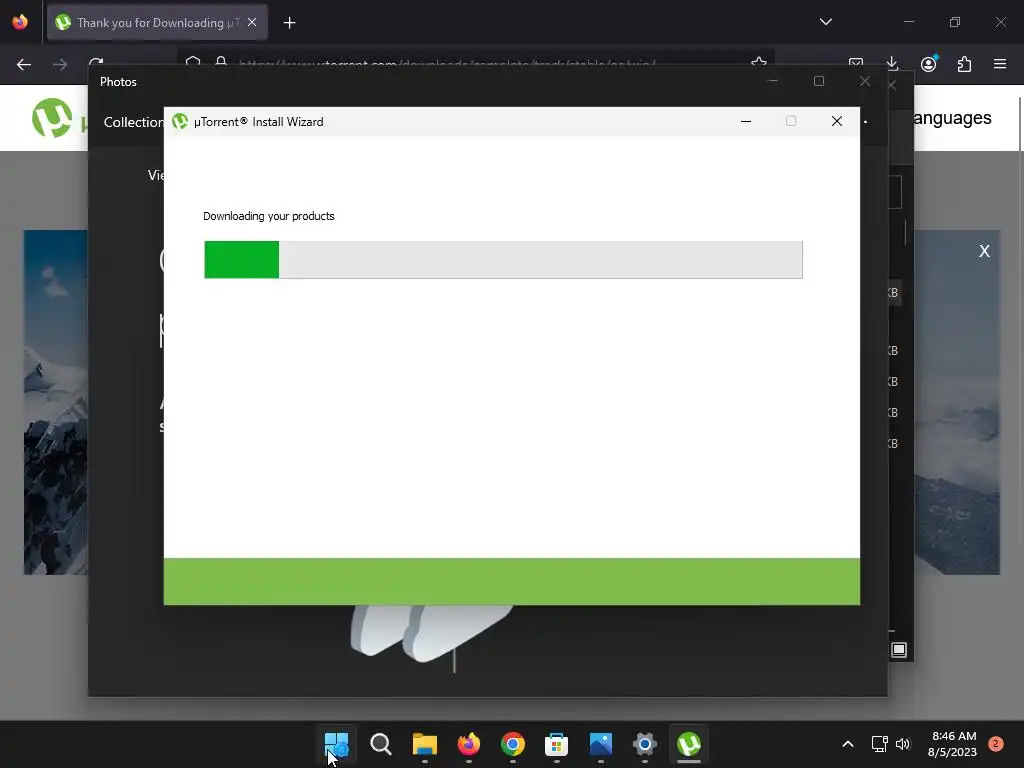
Task: Minimize the µTorrent Install Wizard
Action: pyautogui.click(x=746, y=121)
